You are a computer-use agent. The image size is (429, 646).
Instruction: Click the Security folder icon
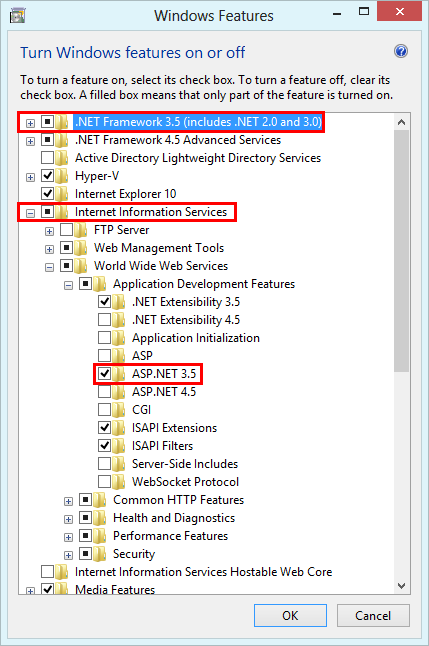point(100,554)
